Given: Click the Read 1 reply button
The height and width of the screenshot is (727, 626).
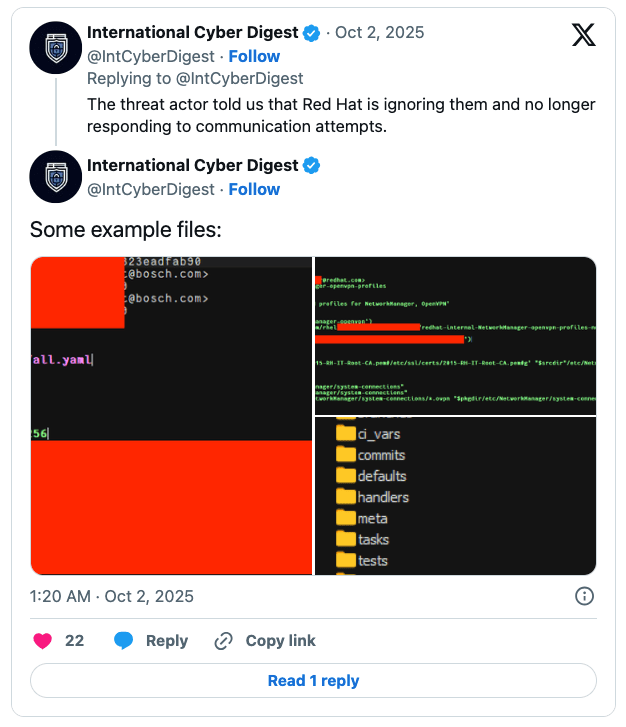Looking at the screenshot, I should (313, 681).
